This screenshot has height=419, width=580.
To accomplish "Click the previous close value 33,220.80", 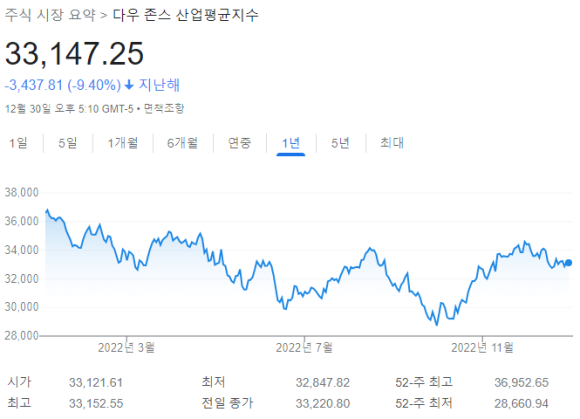I will click(x=323, y=403).
